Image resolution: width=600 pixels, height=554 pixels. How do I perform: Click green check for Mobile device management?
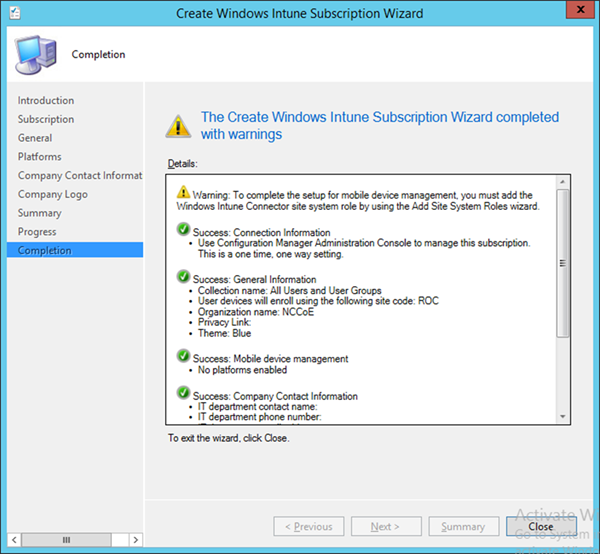point(183,355)
